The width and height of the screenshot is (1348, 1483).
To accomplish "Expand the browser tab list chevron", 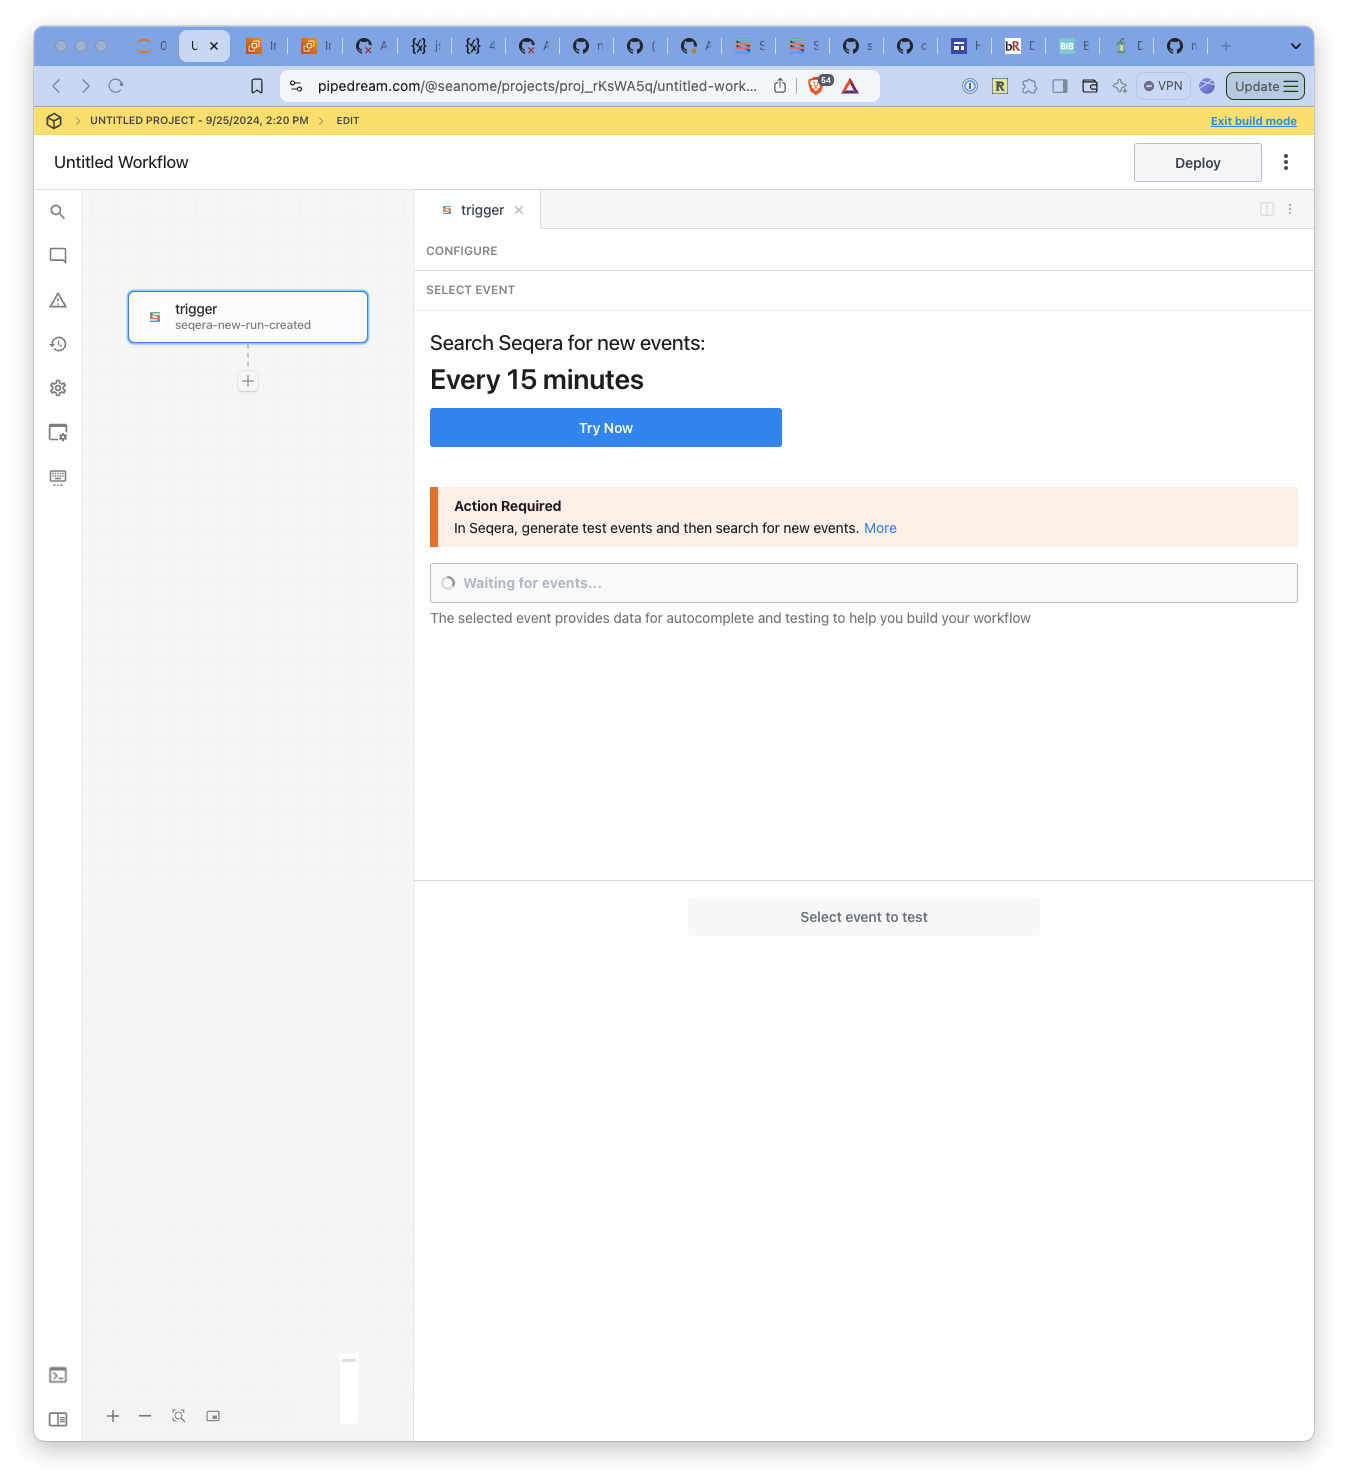I will (x=1296, y=46).
